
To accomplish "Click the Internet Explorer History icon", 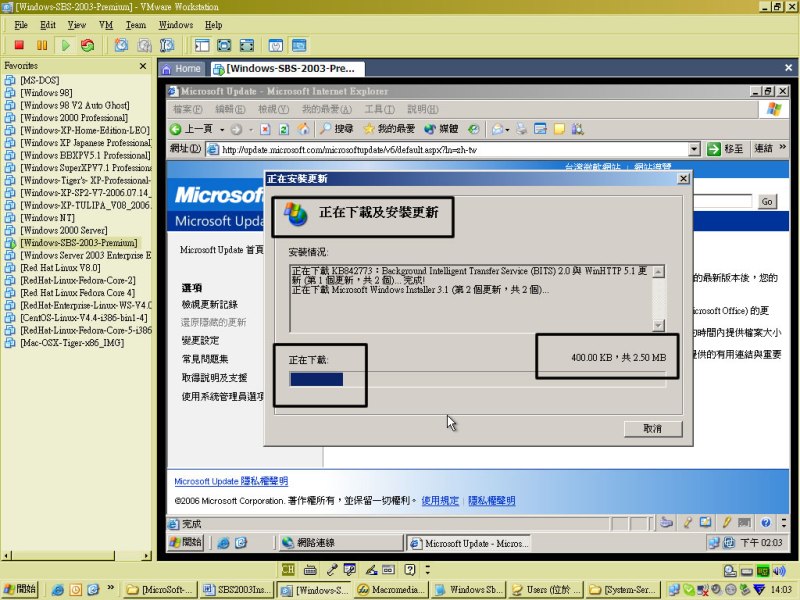I will click(x=473, y=129).
